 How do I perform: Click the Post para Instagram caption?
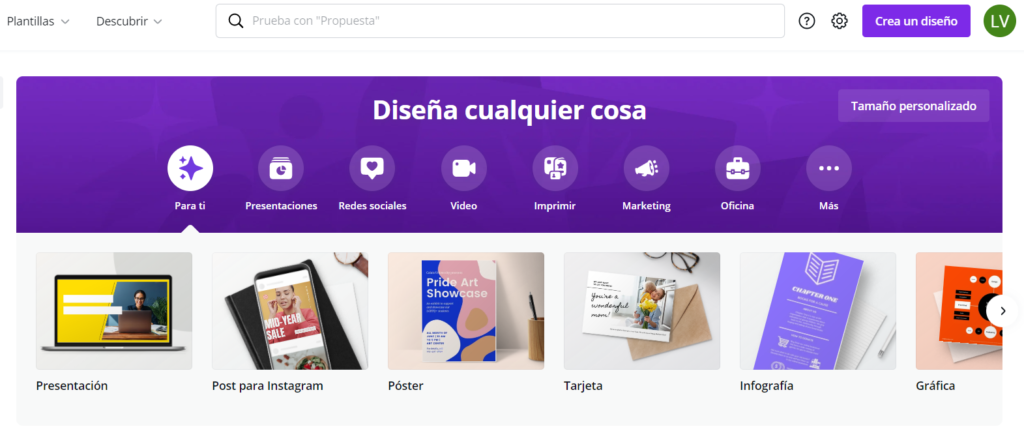click(x=268, y=386)
